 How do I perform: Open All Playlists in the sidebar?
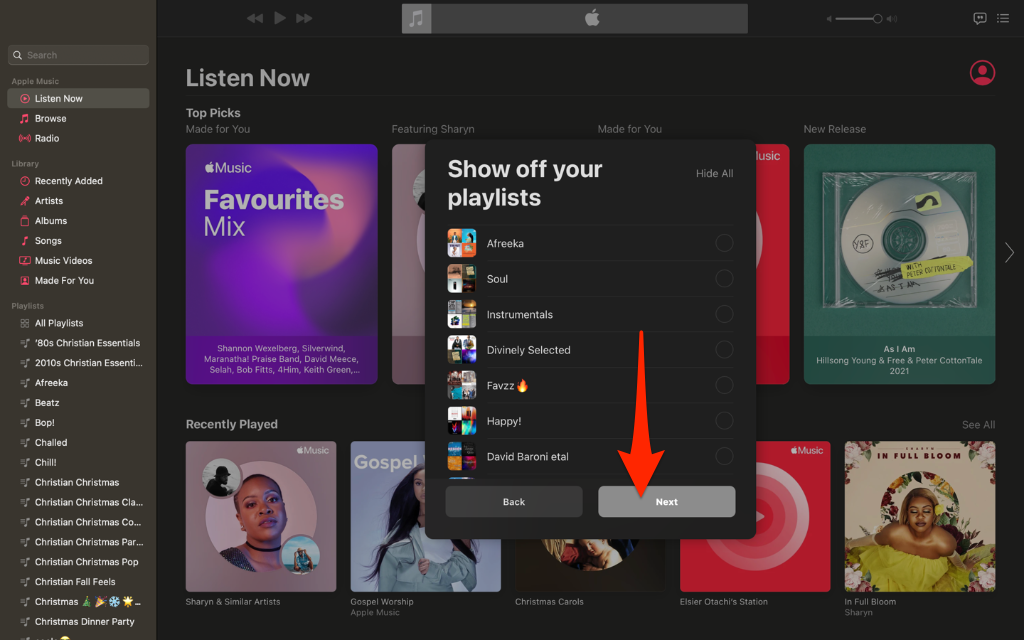click(x=58, y=323)
